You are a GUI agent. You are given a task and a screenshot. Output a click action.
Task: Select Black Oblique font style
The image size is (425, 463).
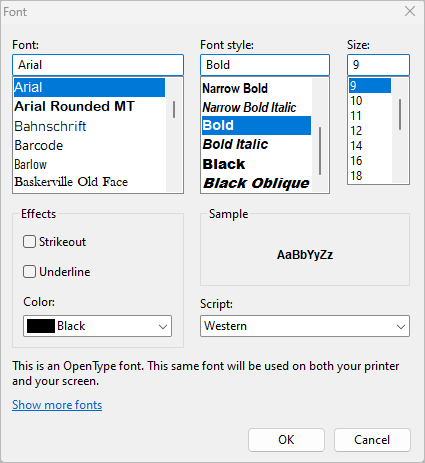click(x=256, y=183)
